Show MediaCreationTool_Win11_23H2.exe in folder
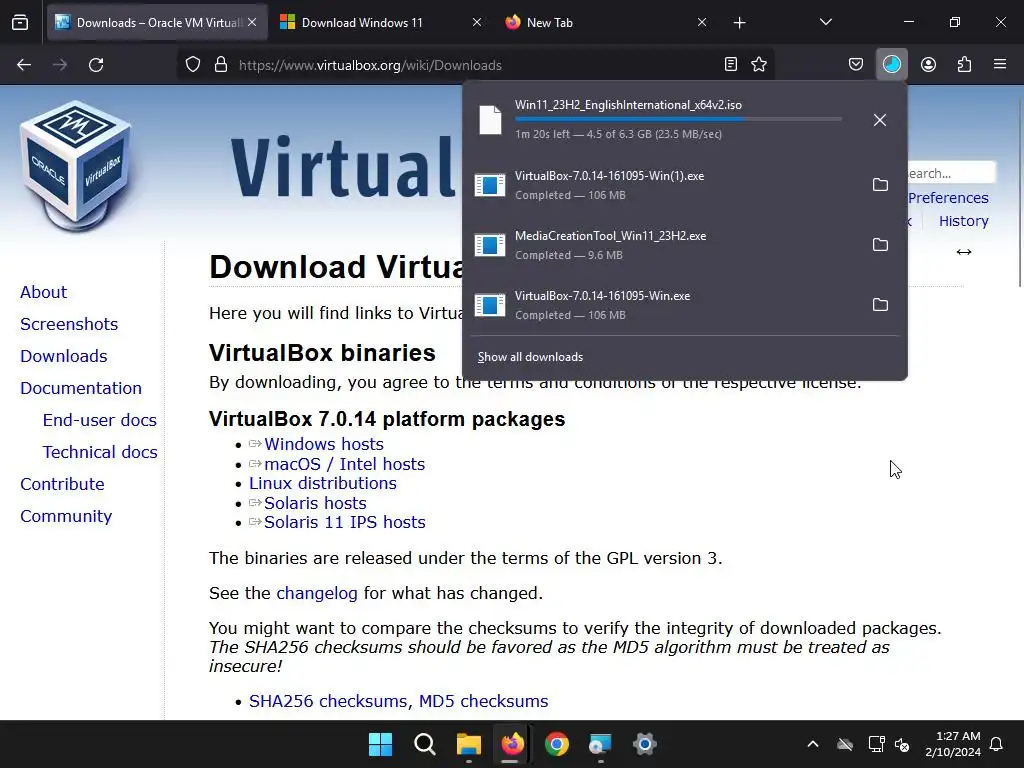The height and width of the screenshot is (768, 1024). tap(880, 245)
